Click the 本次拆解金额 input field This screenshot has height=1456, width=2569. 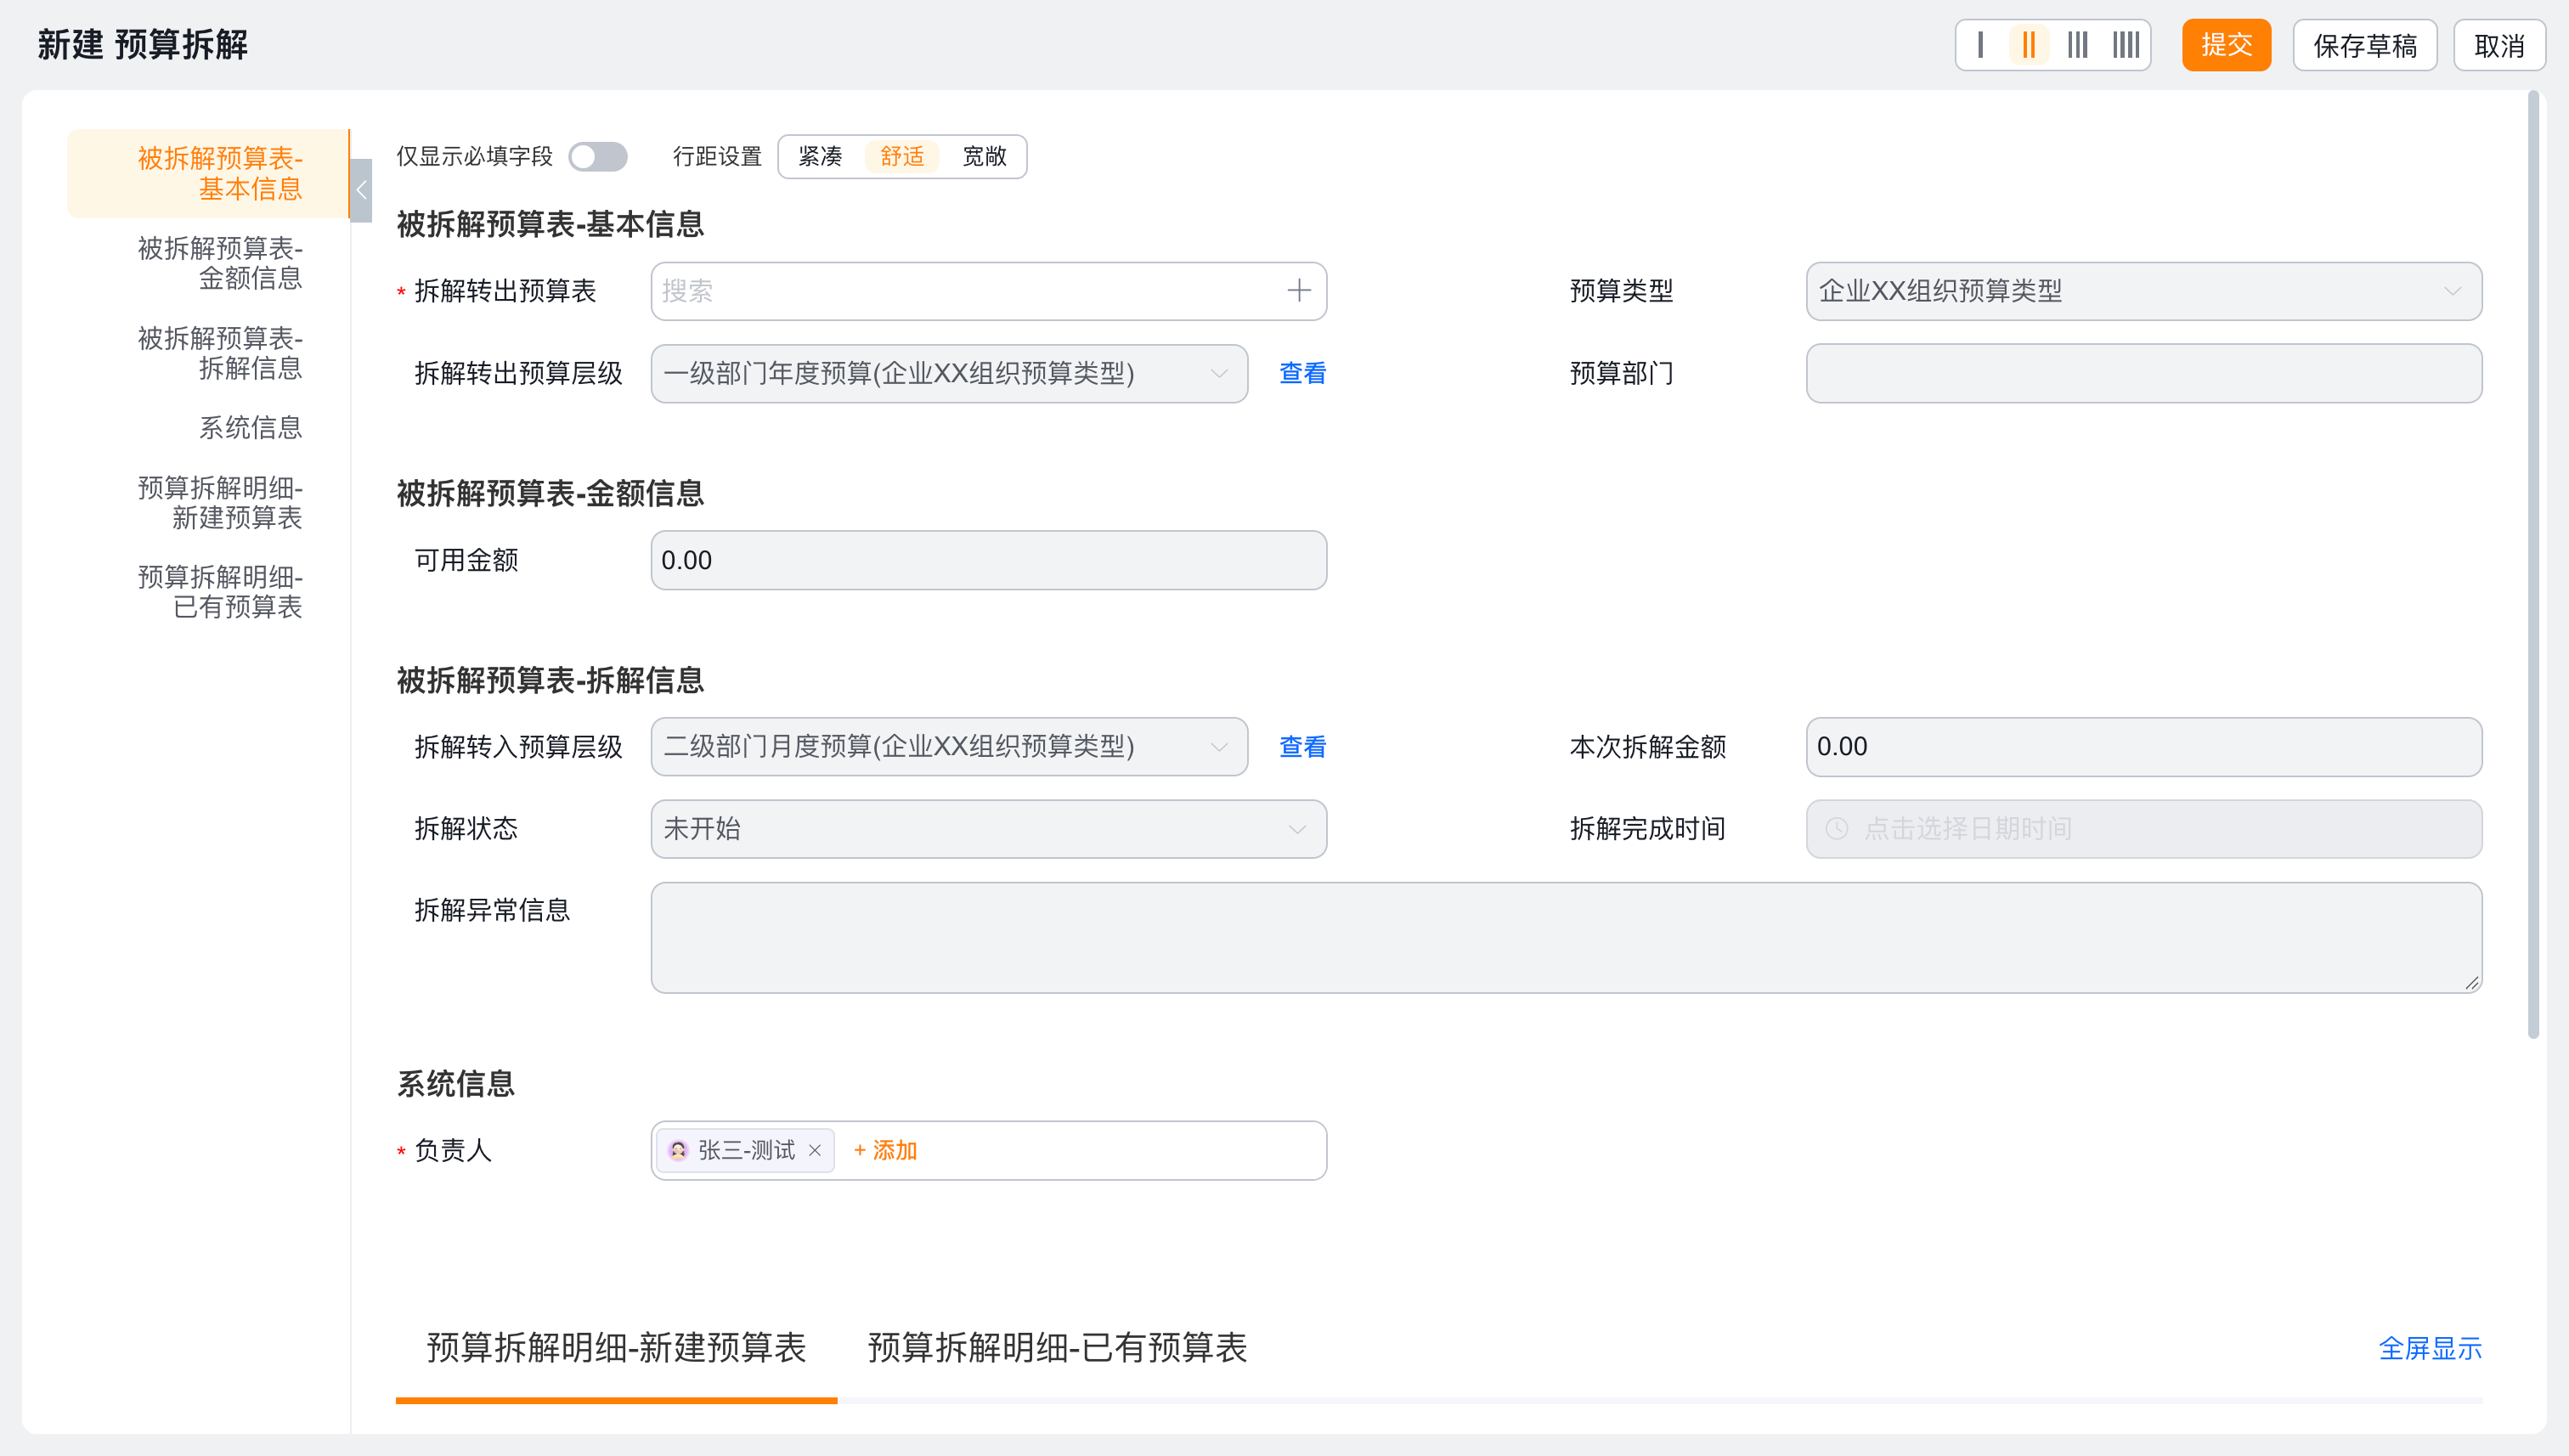2144,747
